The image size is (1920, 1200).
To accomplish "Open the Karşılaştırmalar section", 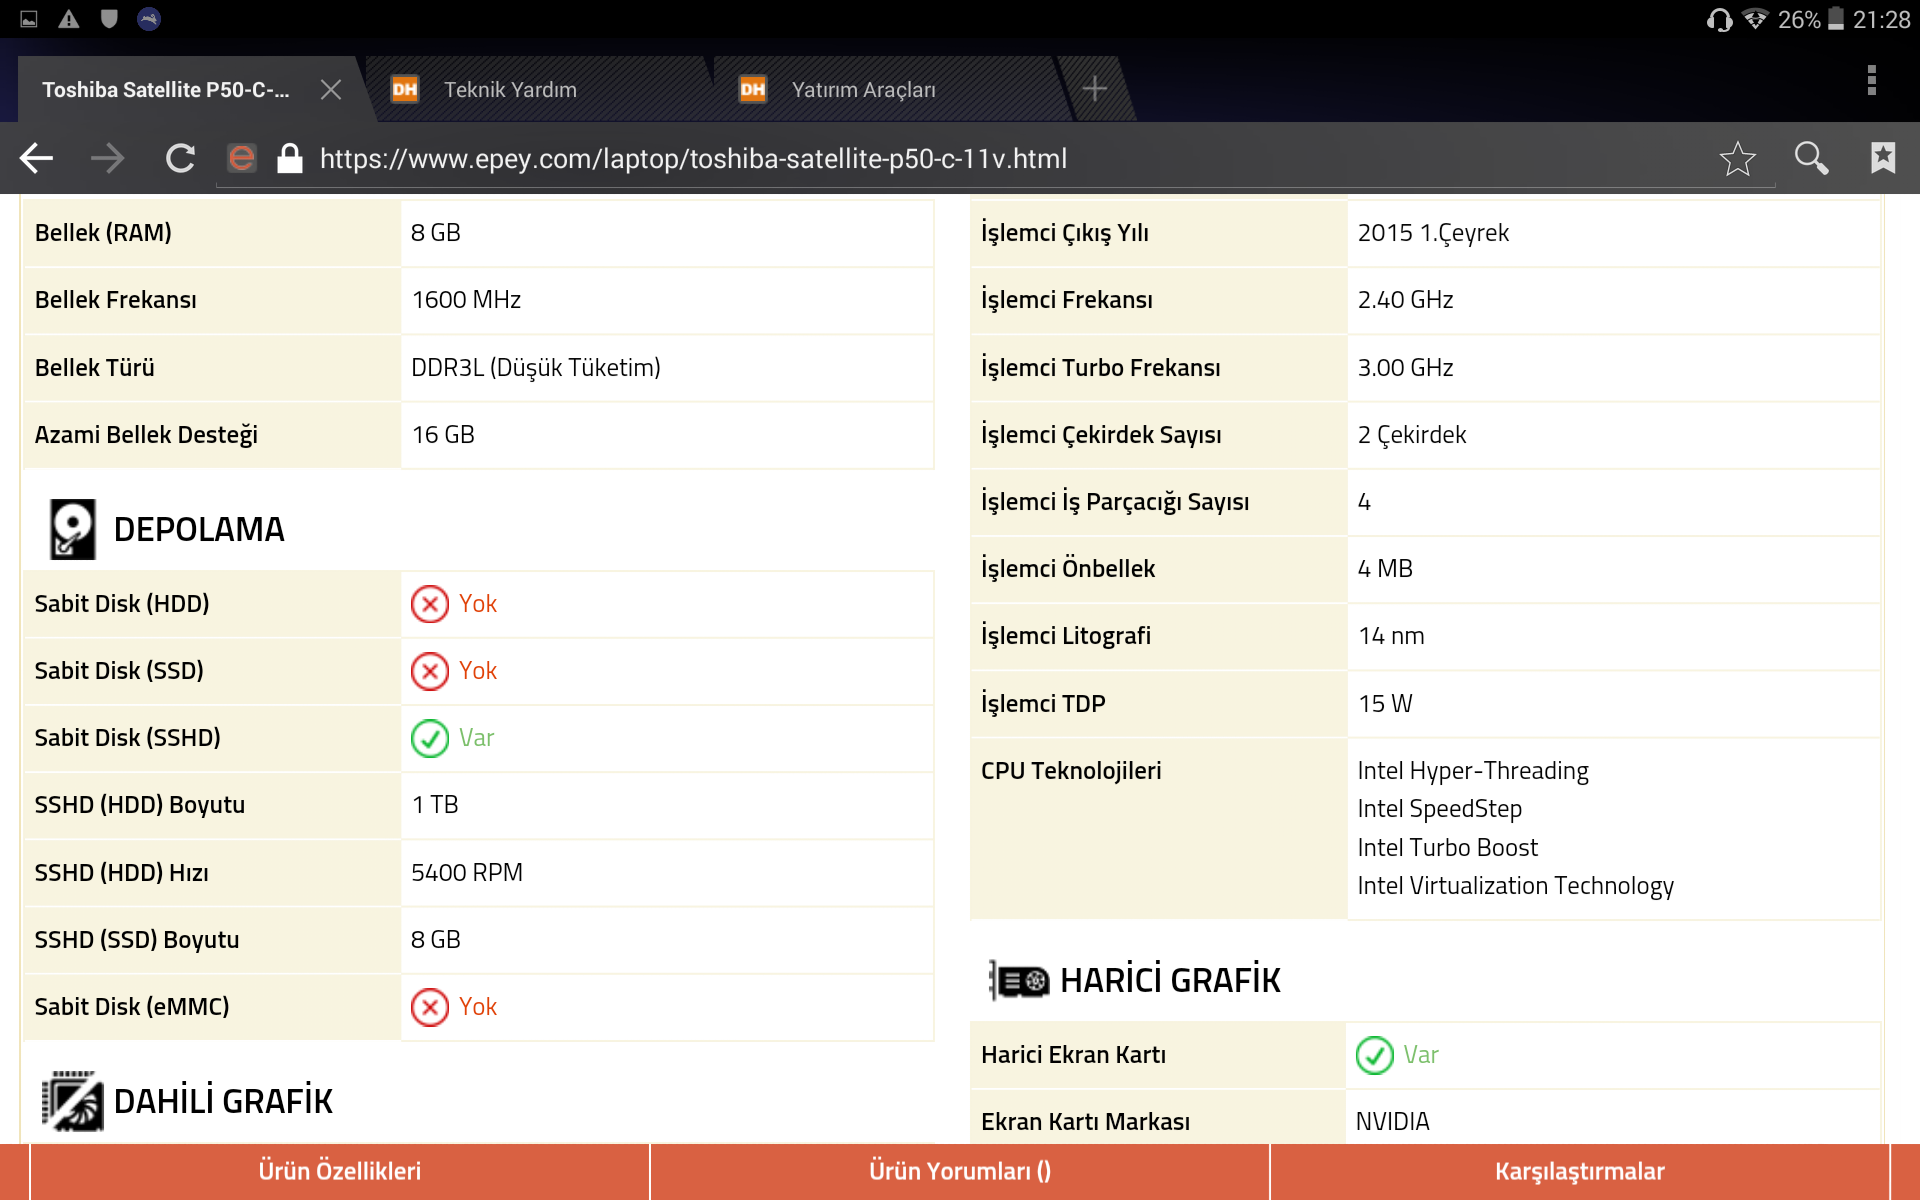I will click(x=1580, y=1171).
